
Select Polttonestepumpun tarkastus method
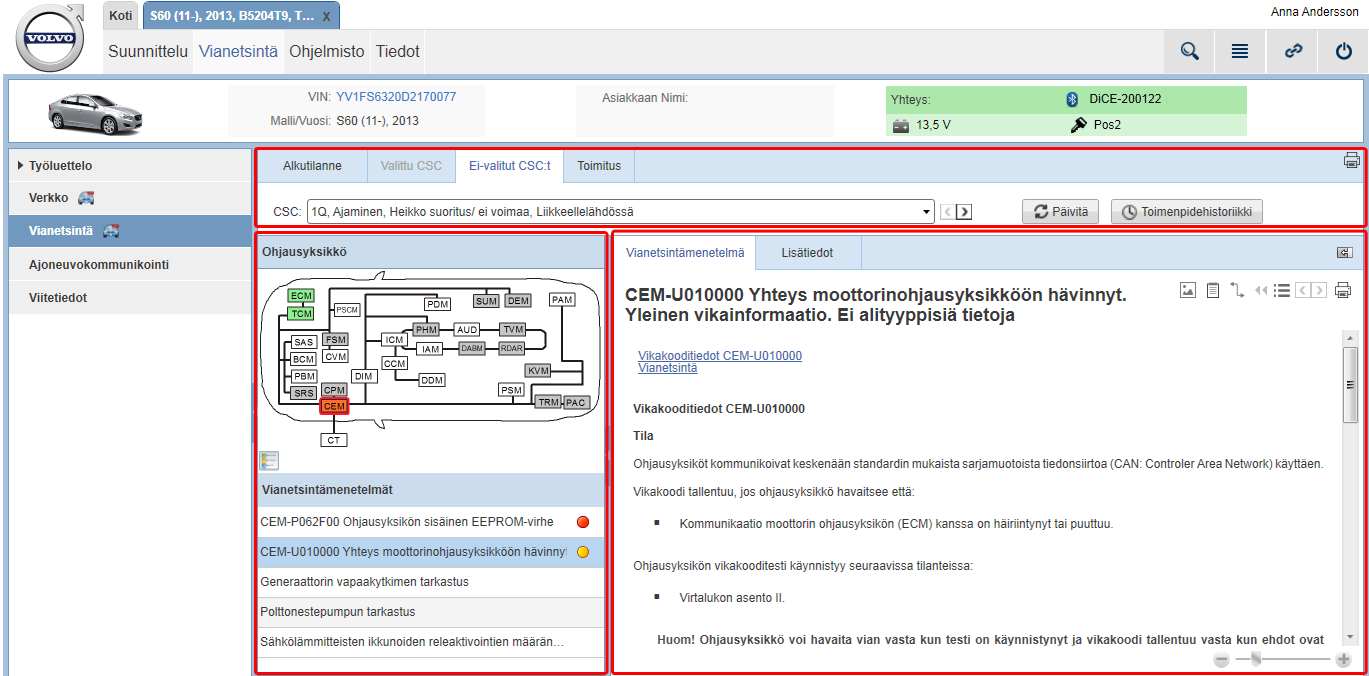coord(431,612)
